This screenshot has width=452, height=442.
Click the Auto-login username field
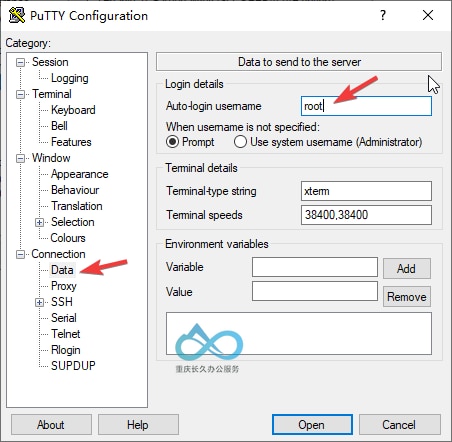366,106
